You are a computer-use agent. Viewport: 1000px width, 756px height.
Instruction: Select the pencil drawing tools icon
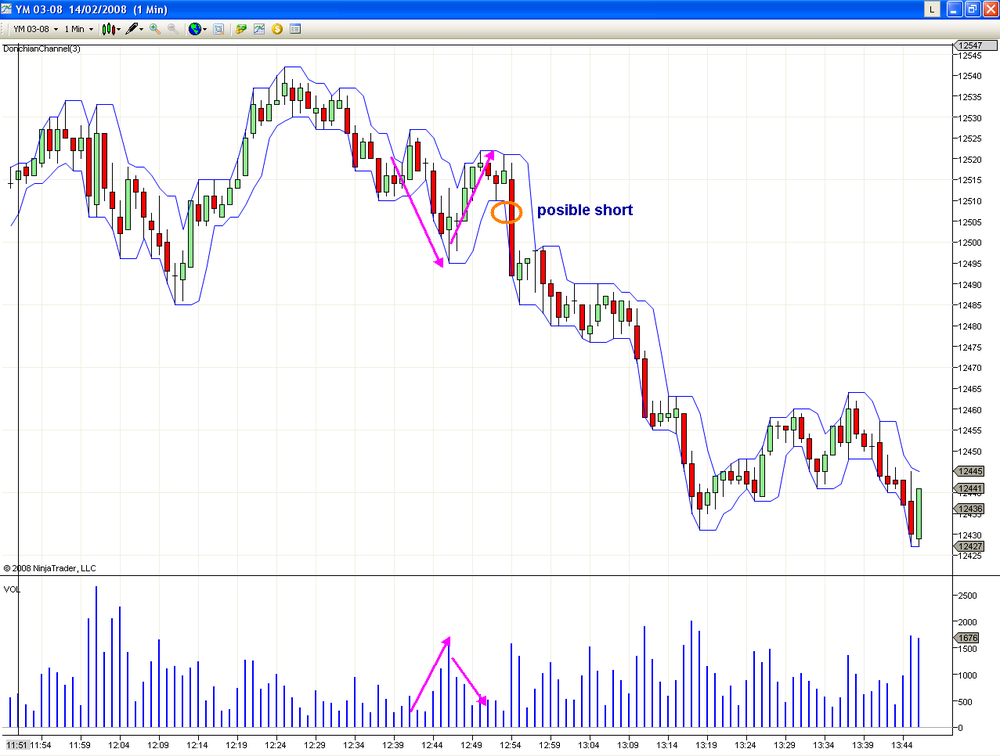click(x=132, y=29)
